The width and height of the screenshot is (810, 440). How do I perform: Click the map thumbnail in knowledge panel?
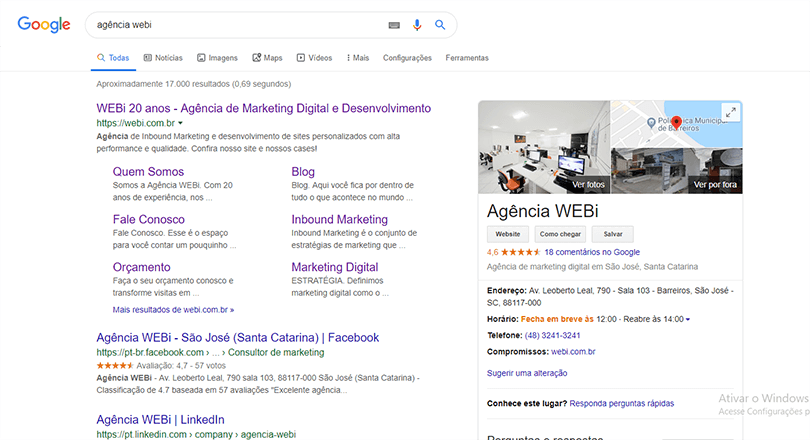coord(677,124)
